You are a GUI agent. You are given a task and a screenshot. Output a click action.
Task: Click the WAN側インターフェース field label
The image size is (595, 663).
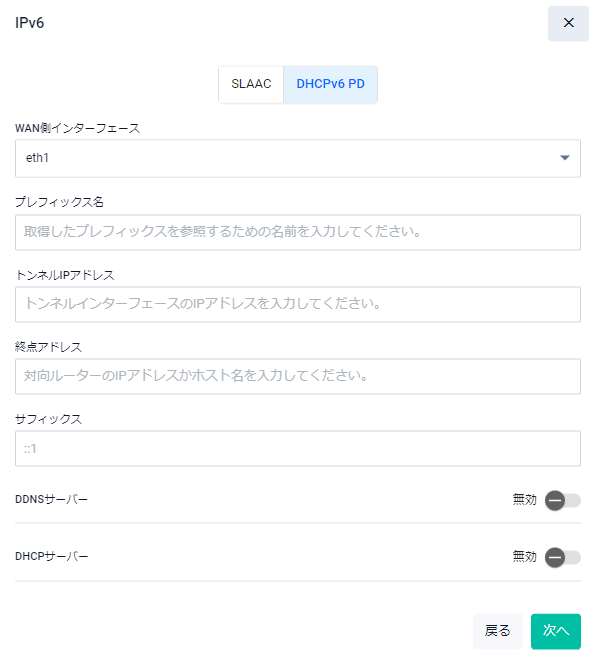77,128
